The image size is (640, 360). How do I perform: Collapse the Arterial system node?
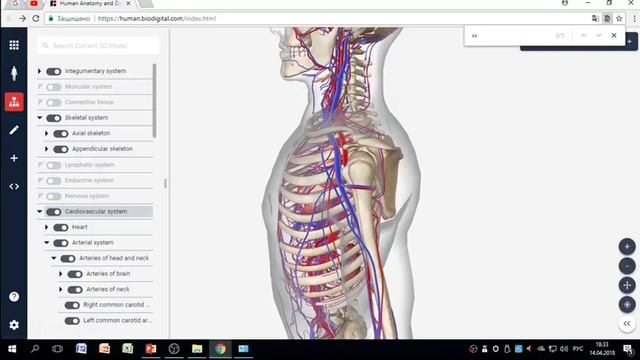47,242
